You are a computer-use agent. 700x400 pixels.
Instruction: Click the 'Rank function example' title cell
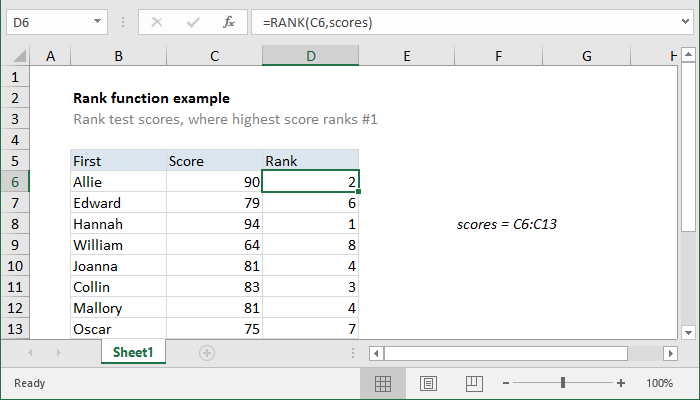(151, 98)
